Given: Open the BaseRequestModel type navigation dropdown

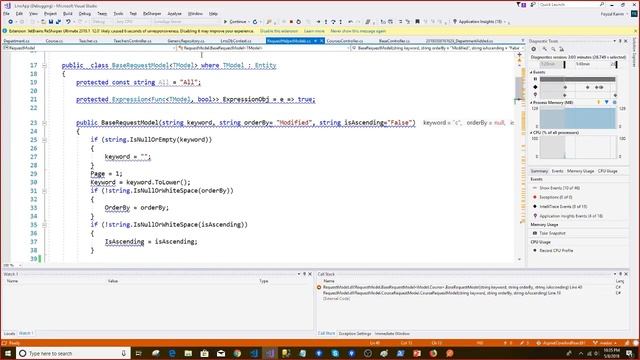Looking at the screenshot, I should [x=264, y=48].
